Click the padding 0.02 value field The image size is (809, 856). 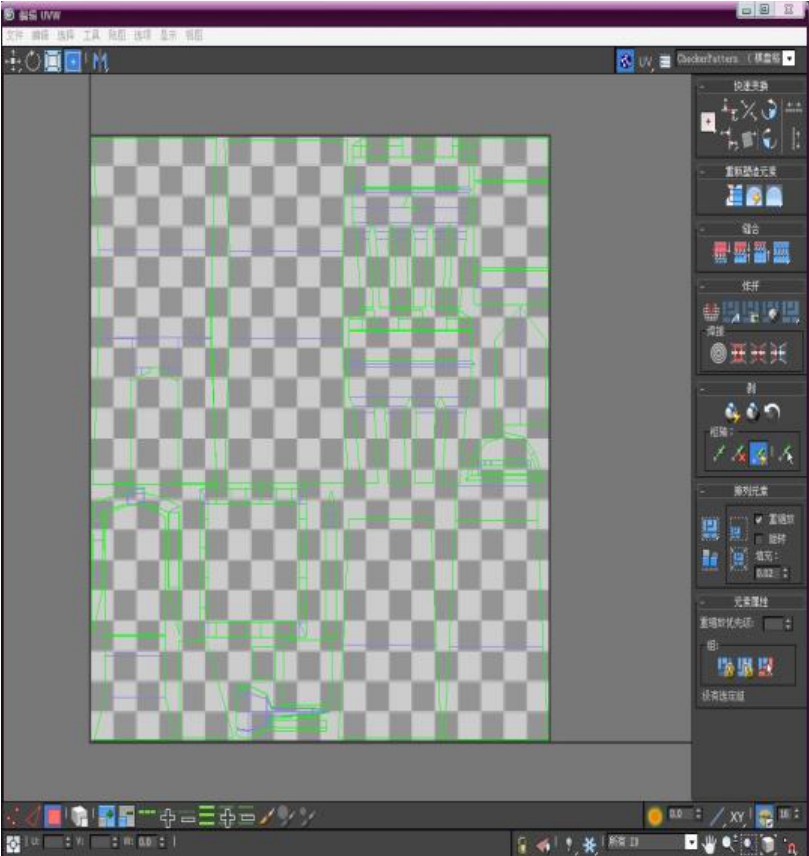(768, 573)
